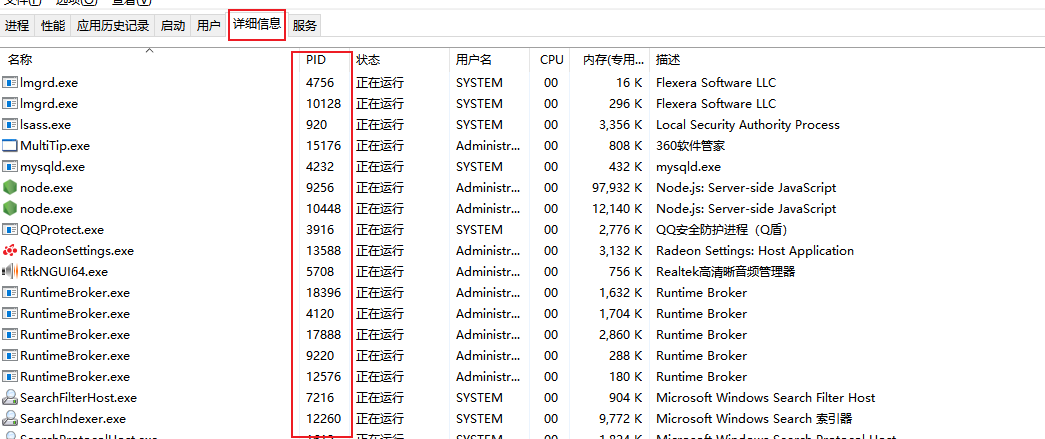This screenshot has width=1045, height=439.
Task: Switch to the 进程 tab
Action: click(x=17, y=26)
